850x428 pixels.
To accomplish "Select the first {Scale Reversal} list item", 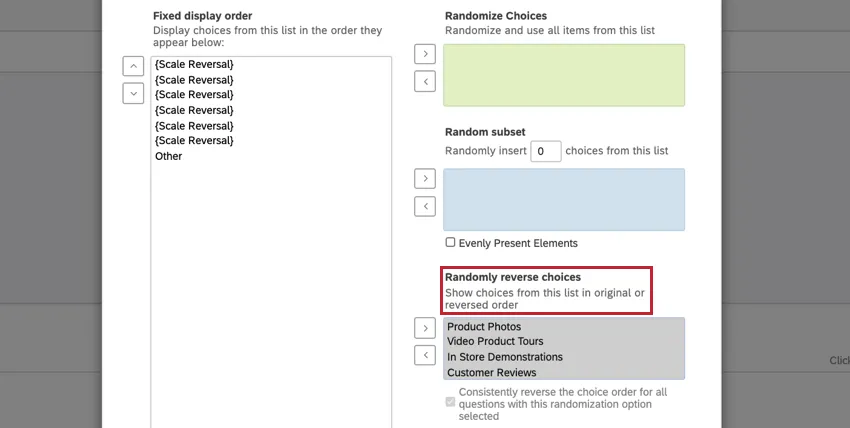I will point(194,64).
